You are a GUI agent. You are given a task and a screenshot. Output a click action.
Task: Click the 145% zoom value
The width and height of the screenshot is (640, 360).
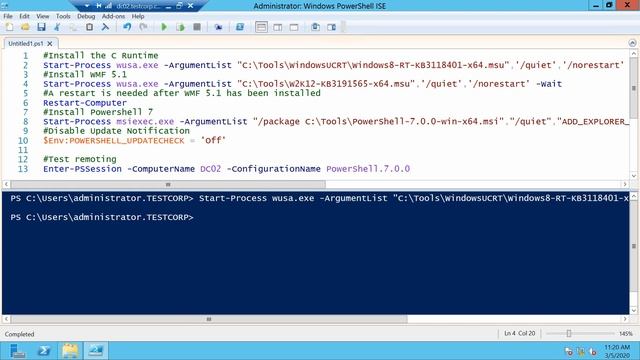point(626,333)
